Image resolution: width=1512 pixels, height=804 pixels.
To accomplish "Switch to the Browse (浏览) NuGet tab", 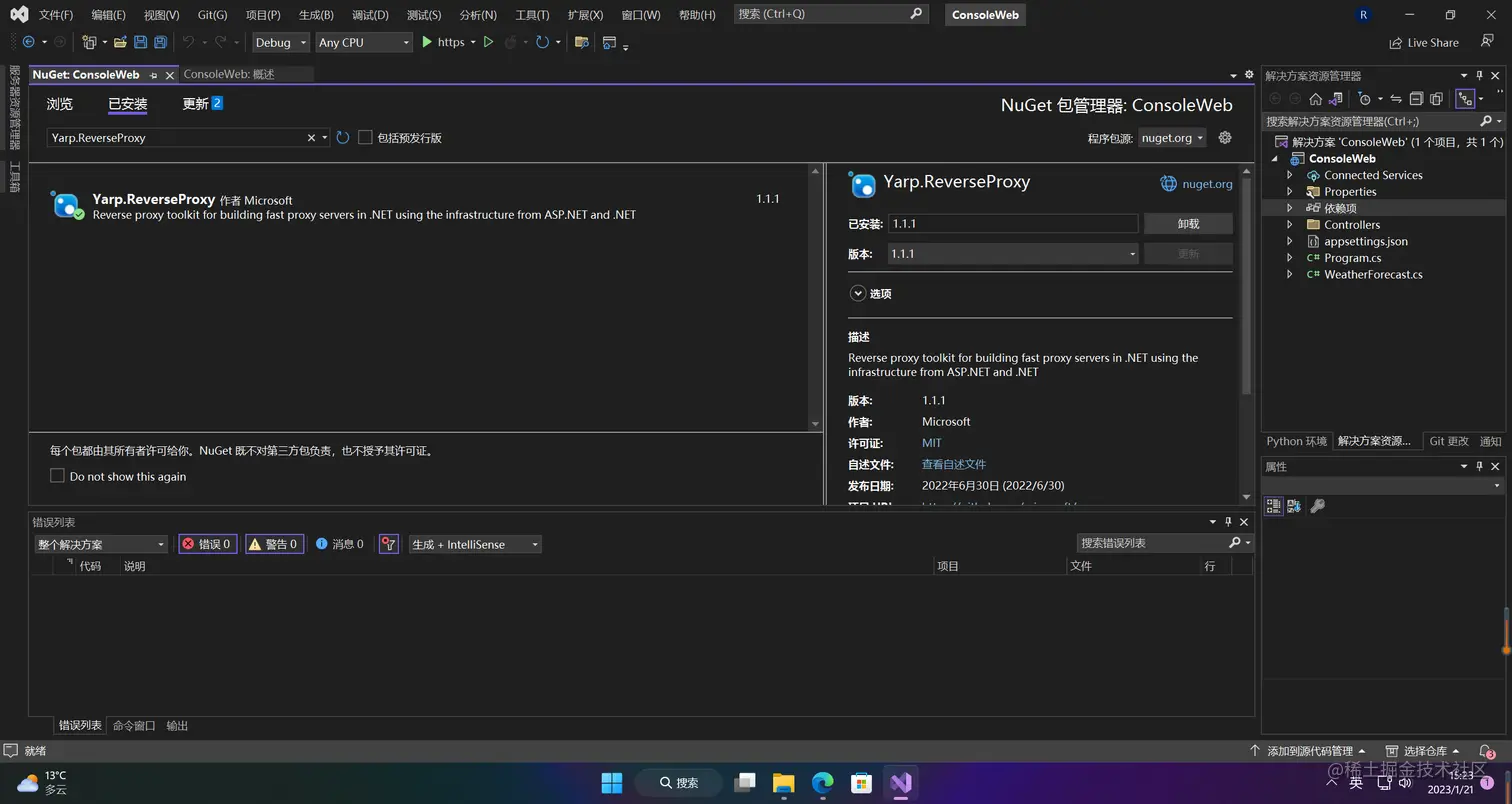I will [60, 104].
